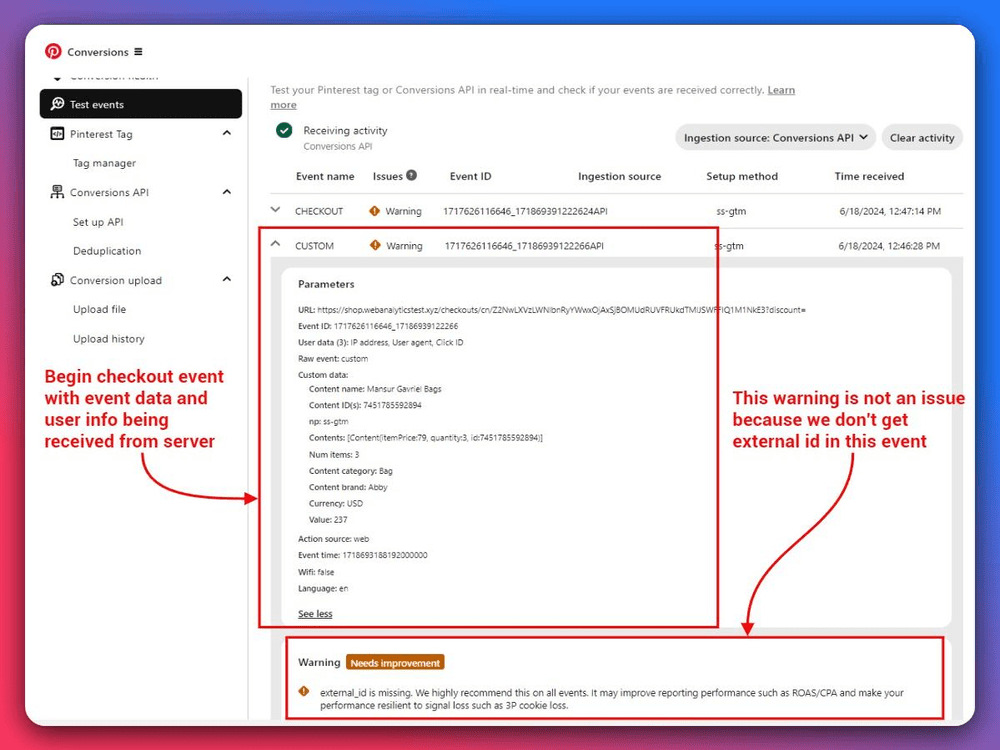Screen dimensions: 1000x750
Task: Open Upload file page
Action: pyautogui.click(x=99, y=309)
